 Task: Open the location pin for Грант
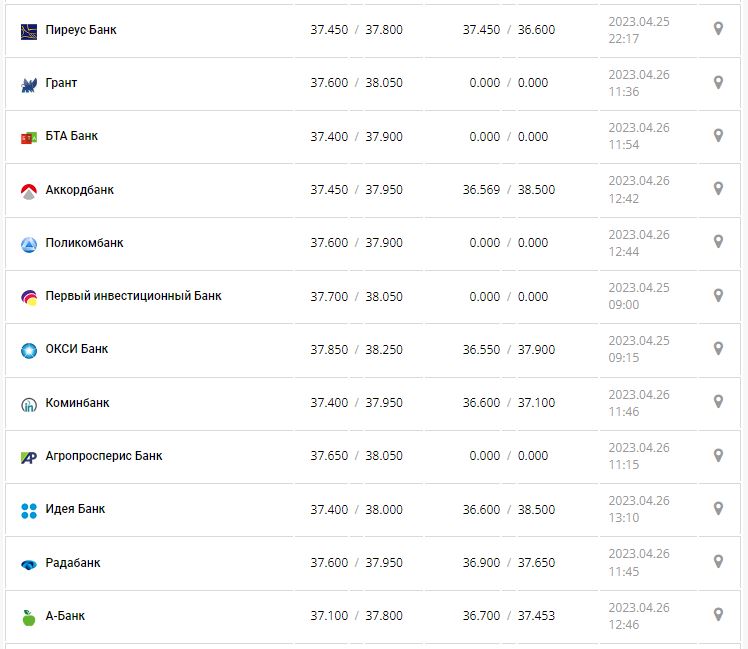[x=718, y=82]
